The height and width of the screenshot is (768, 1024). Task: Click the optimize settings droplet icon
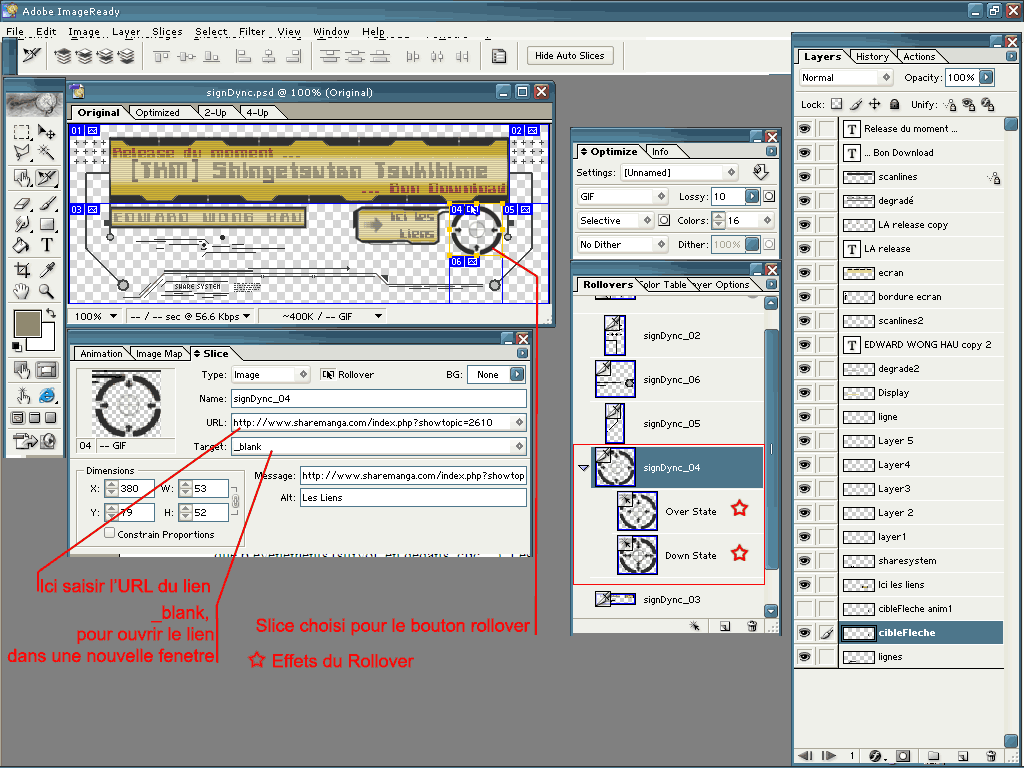pyautogui.click(x=760, y=172)
